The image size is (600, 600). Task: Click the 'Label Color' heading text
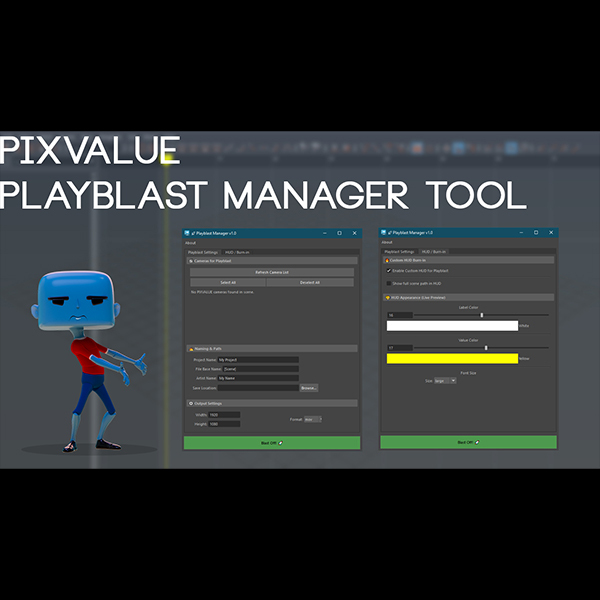468,307
